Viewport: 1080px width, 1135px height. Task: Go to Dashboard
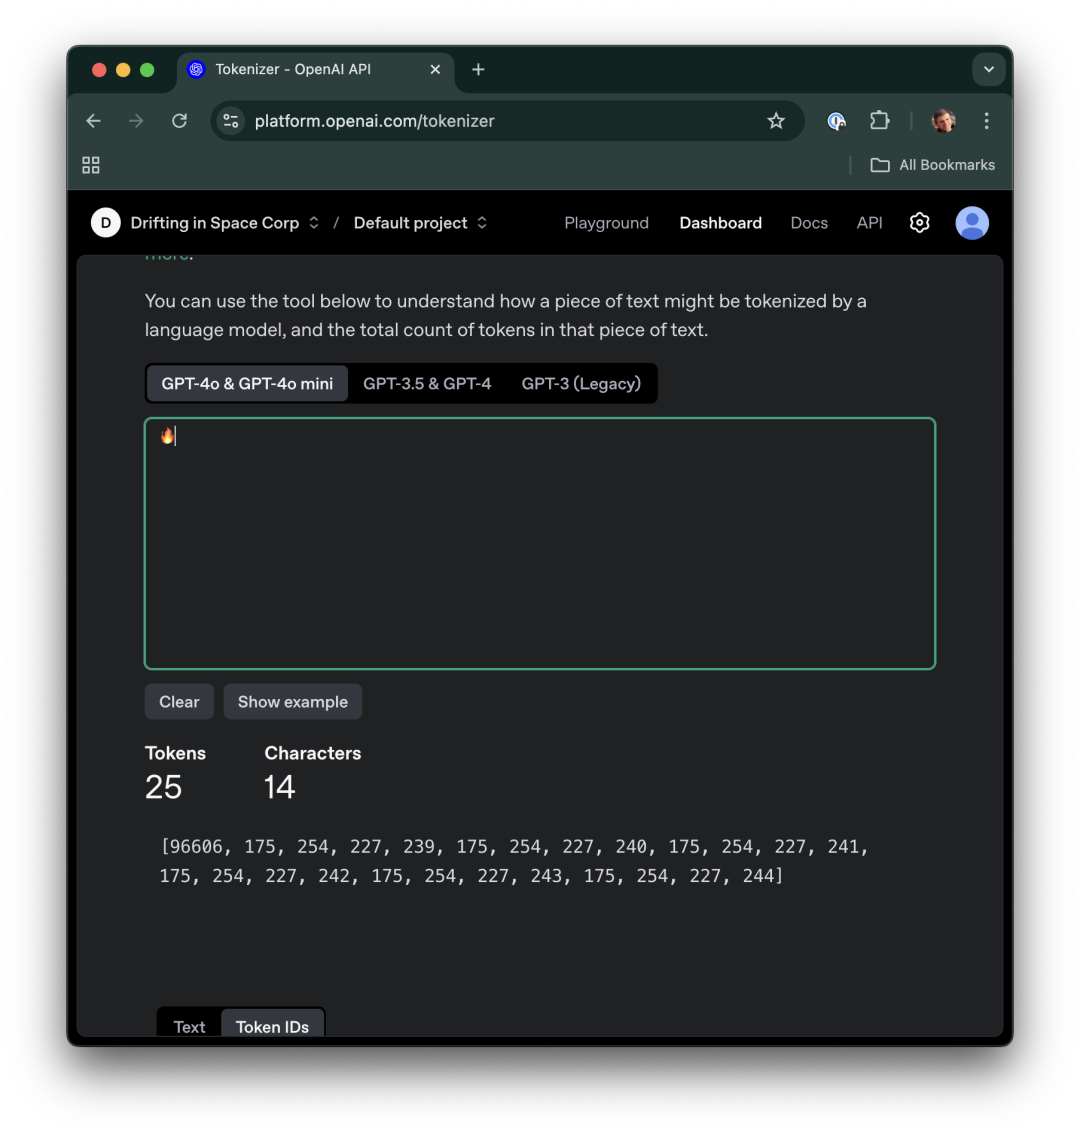[720, 223]
